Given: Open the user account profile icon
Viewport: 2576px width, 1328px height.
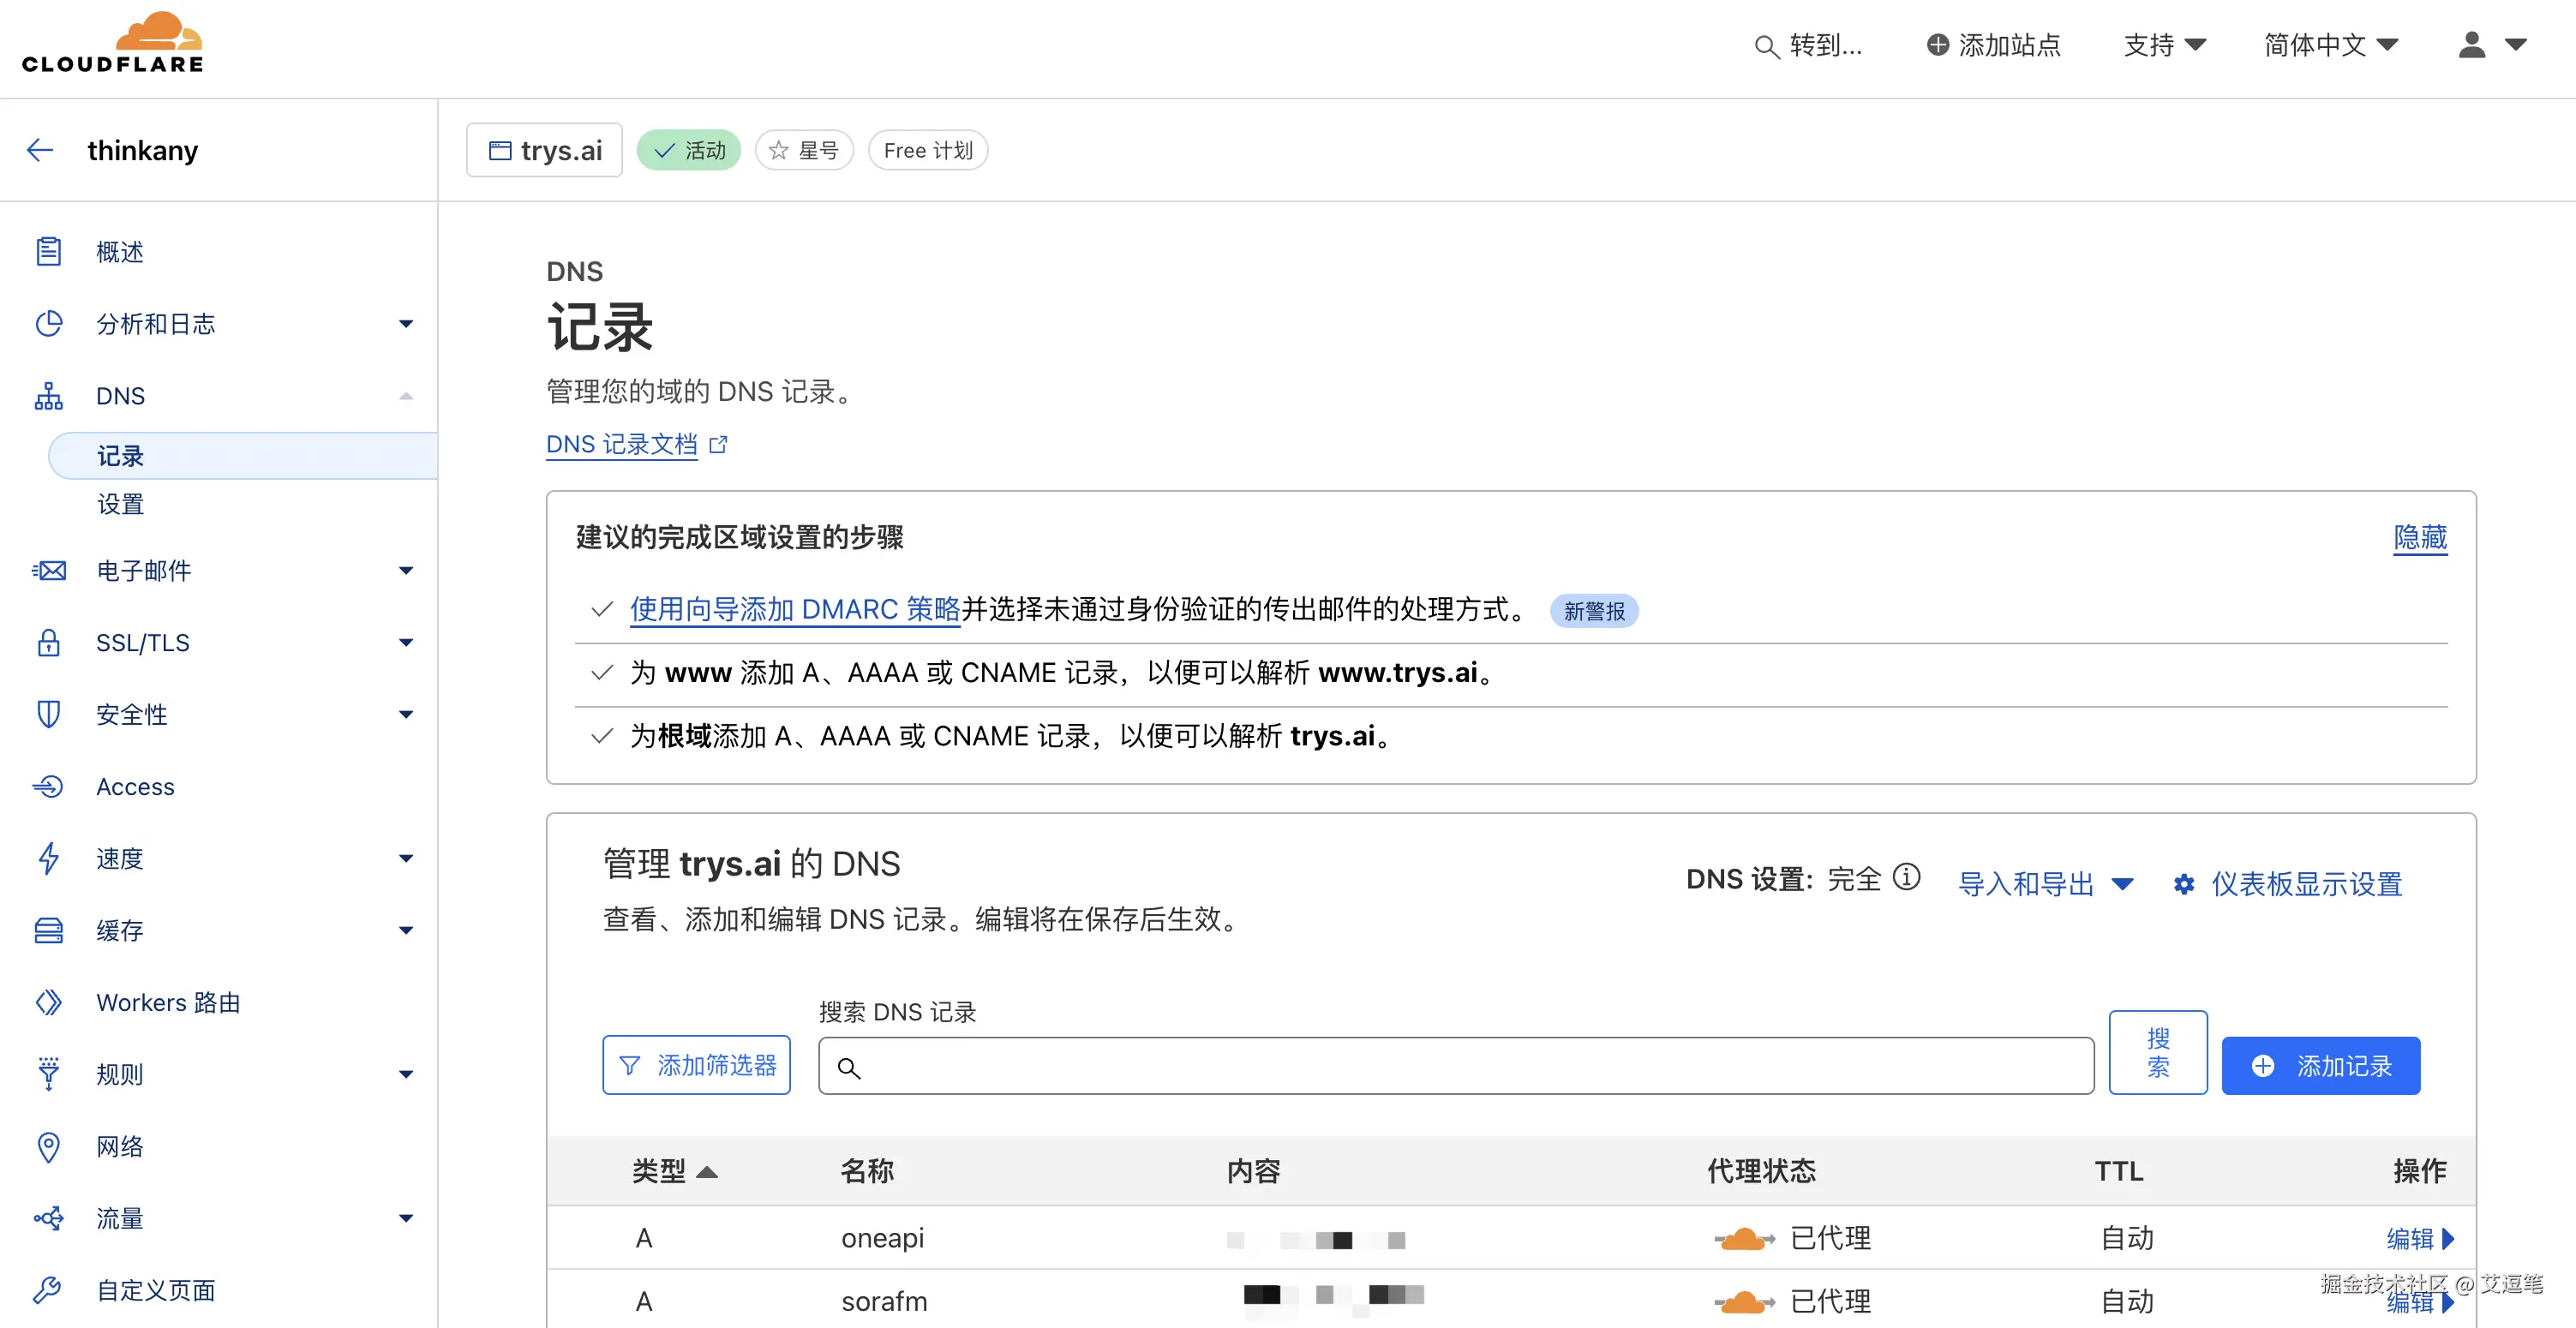Looking at the screenshot, I should [2472, 45].
